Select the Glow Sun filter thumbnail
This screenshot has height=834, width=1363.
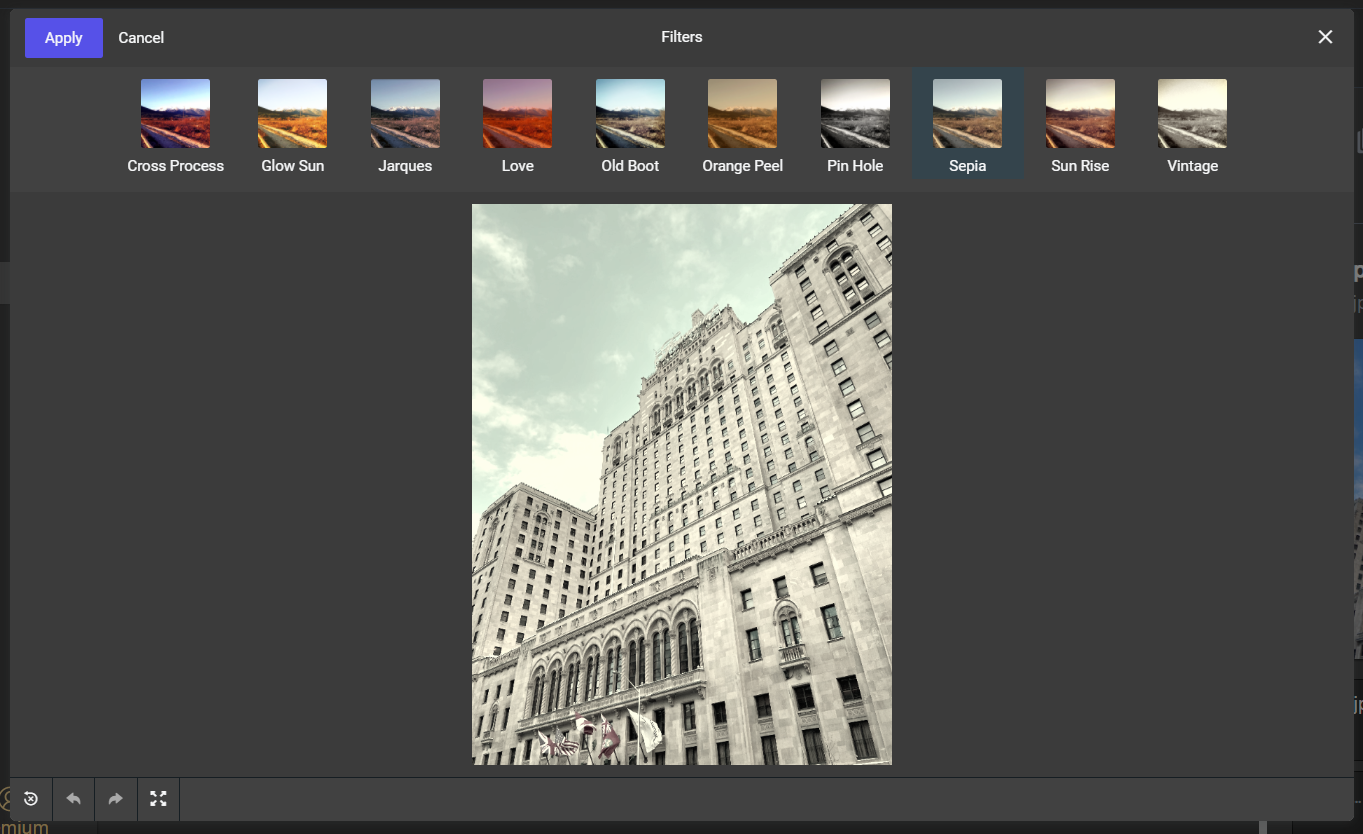[x=292, y=114]
